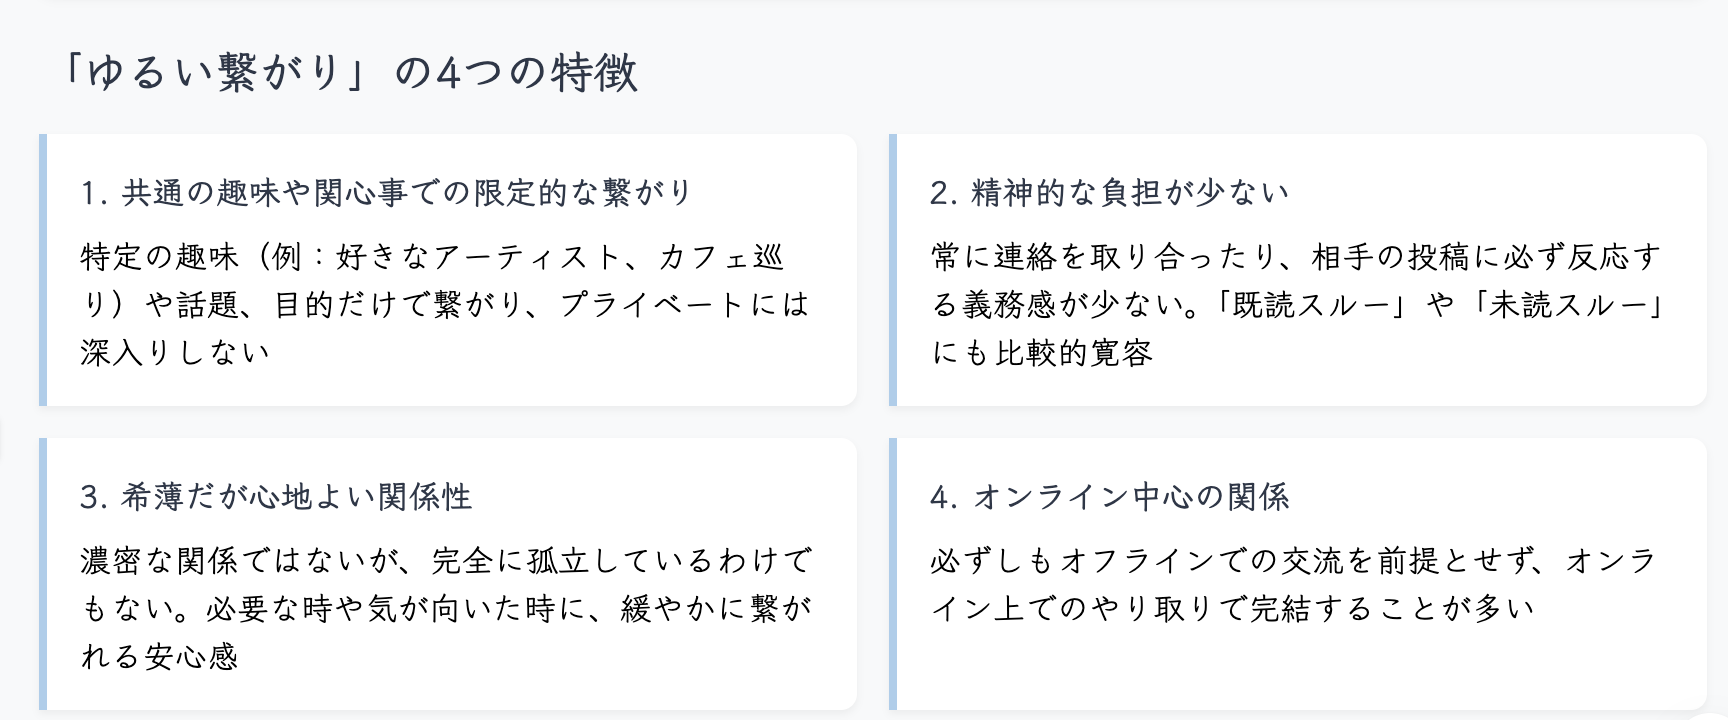Click the blue accent bar of card 4
1728x720 pixels.
(893, 574)
